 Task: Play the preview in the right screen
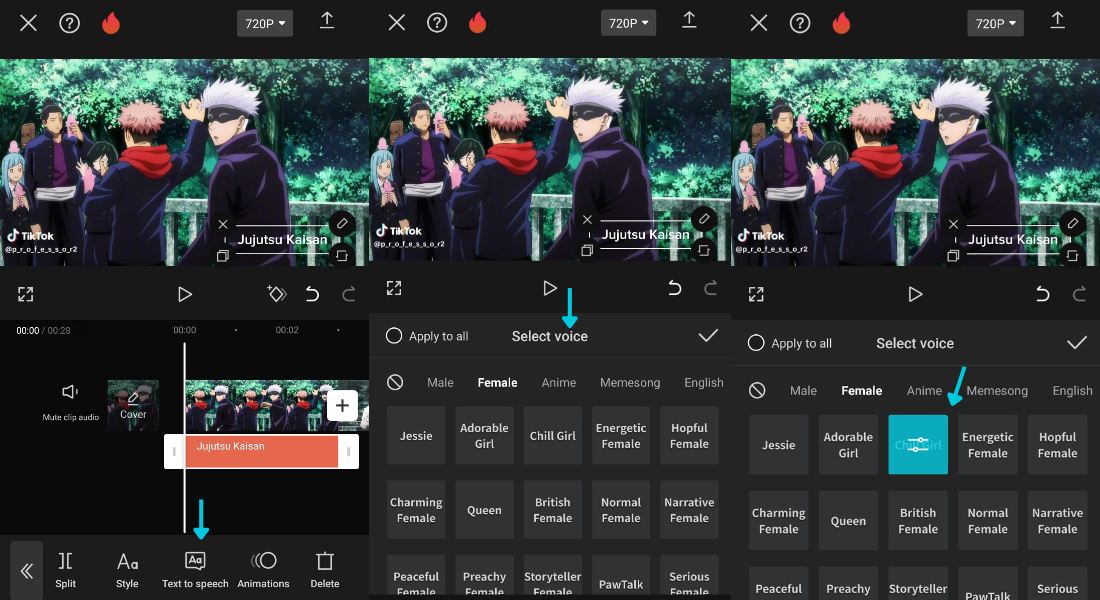pos(915,294)
